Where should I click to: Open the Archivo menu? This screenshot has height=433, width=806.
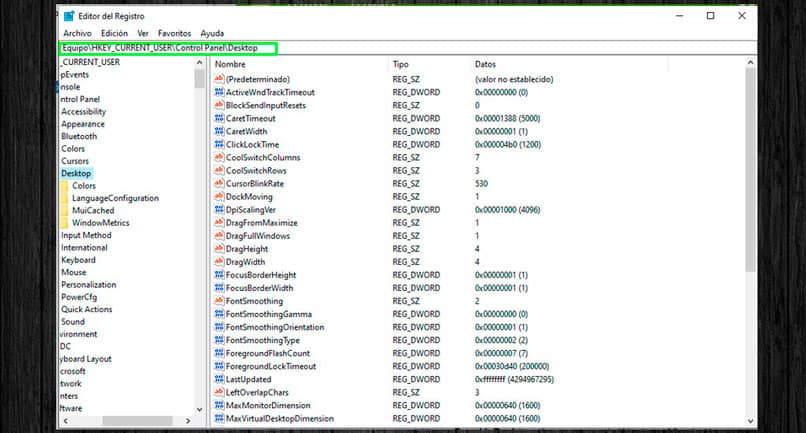click(78, 33)
